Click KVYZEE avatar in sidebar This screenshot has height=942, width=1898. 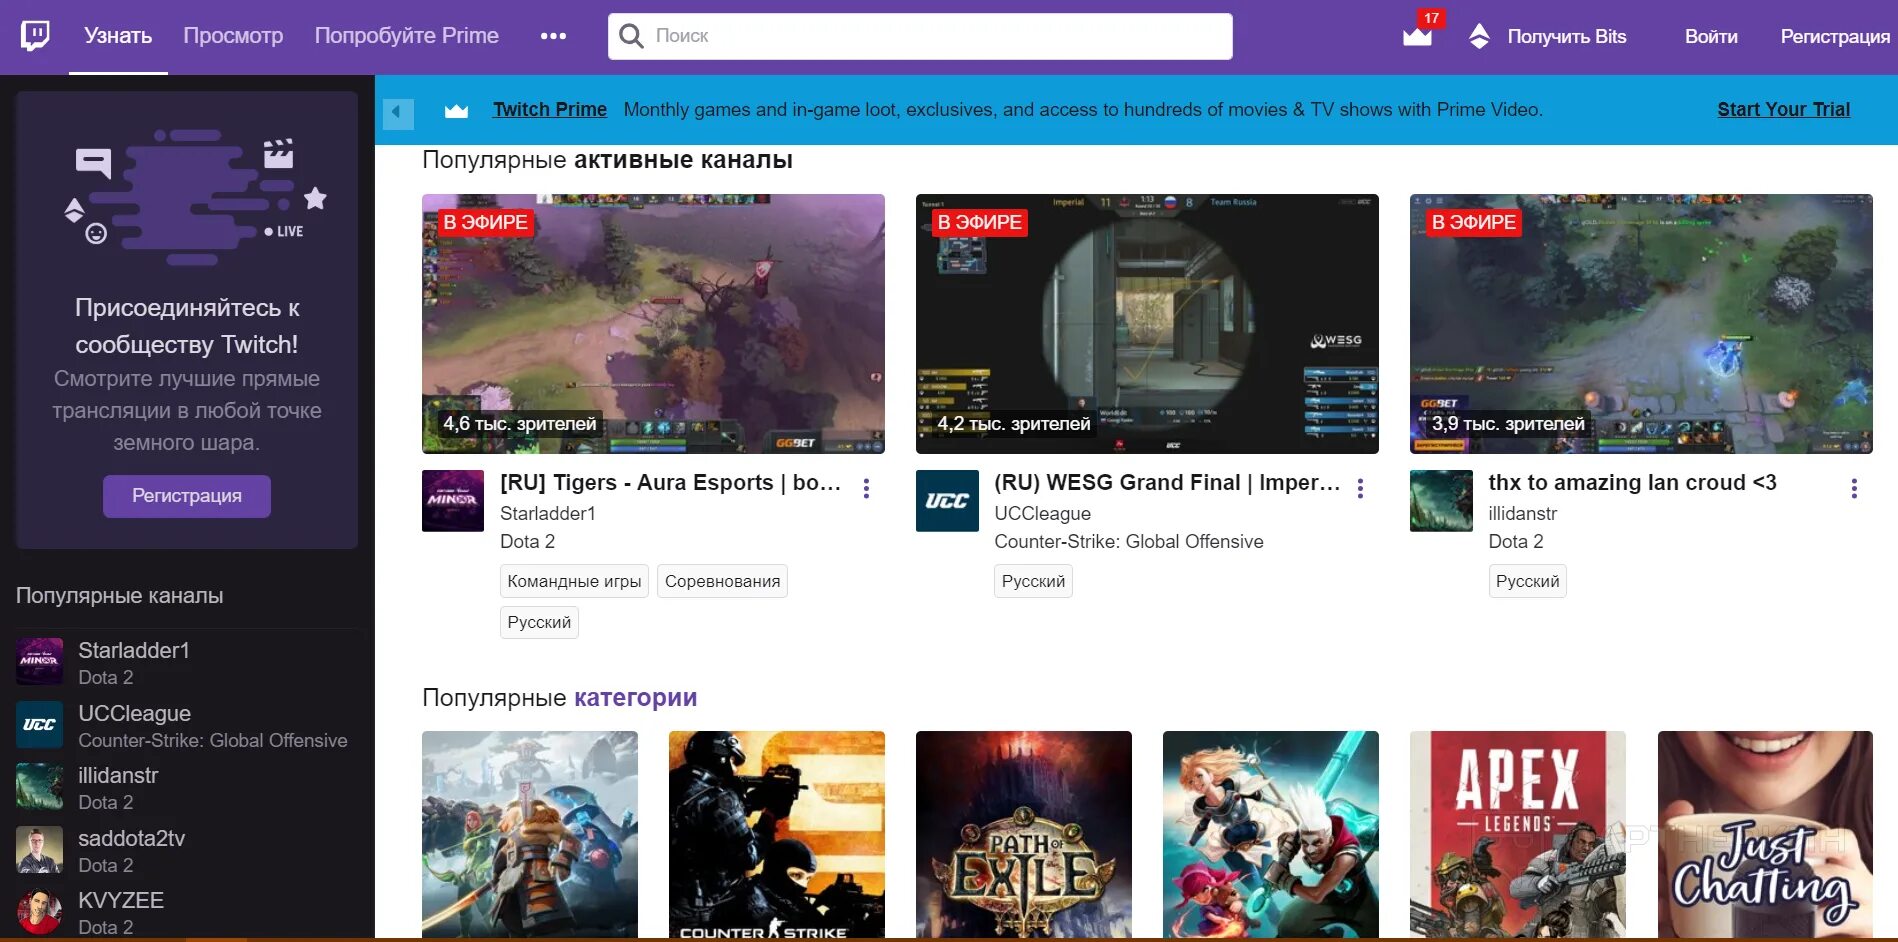pyautogui.click(x=40, y=912)
